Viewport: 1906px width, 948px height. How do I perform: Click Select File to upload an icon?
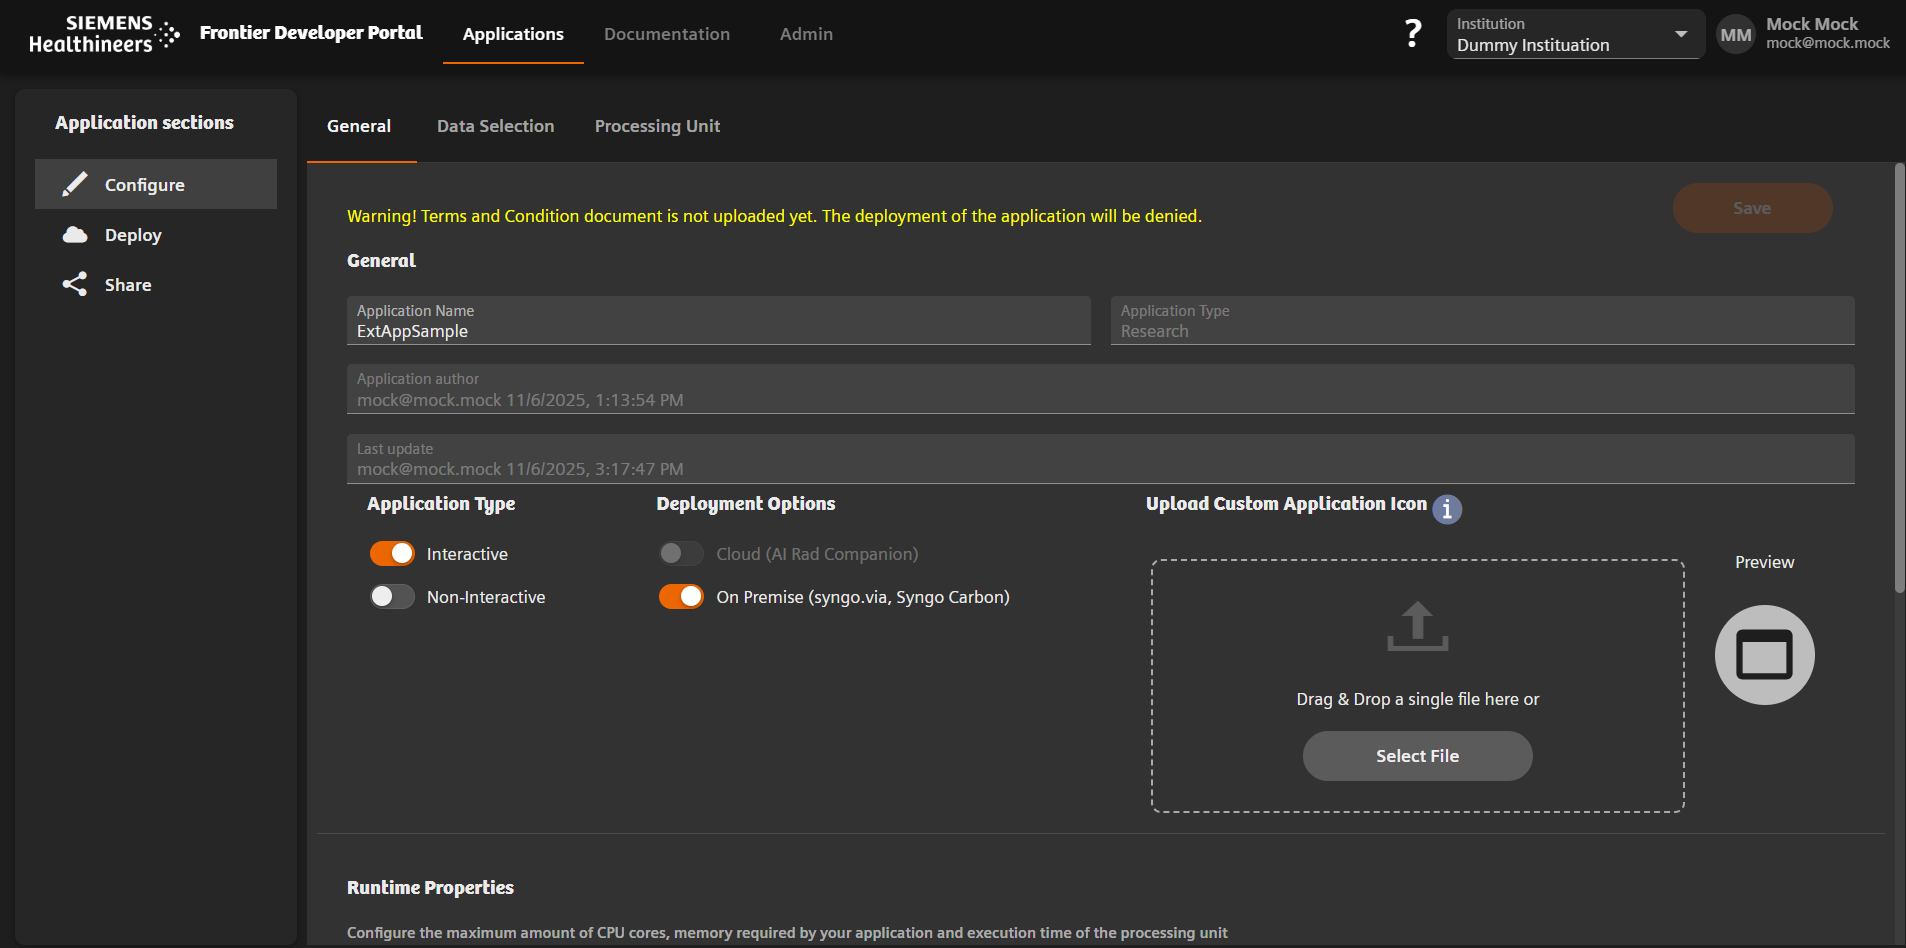[x=1417, y=755]
